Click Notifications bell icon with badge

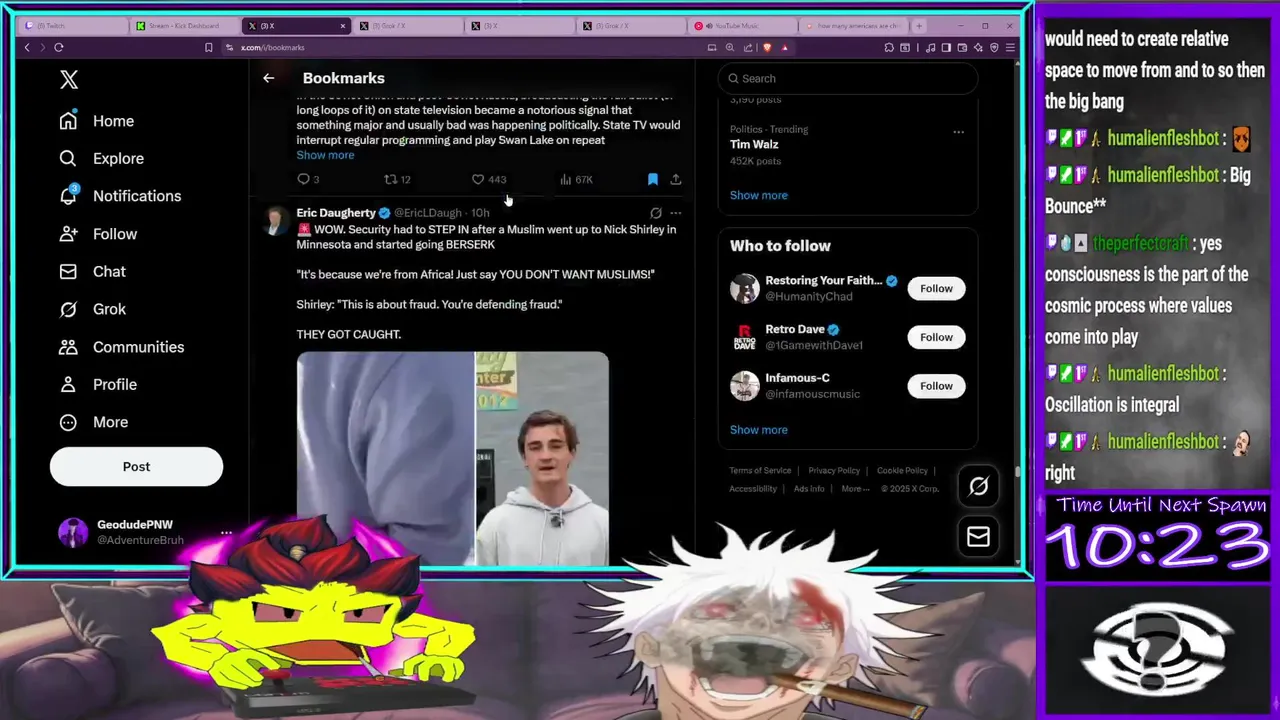click(68, 195)
